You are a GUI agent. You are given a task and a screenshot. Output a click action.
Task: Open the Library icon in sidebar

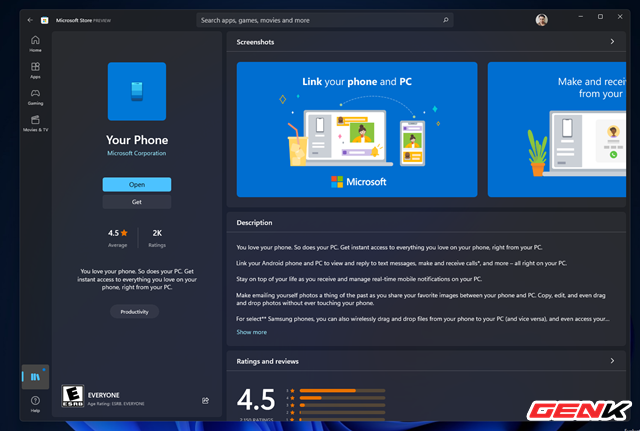tap(36, 377)
